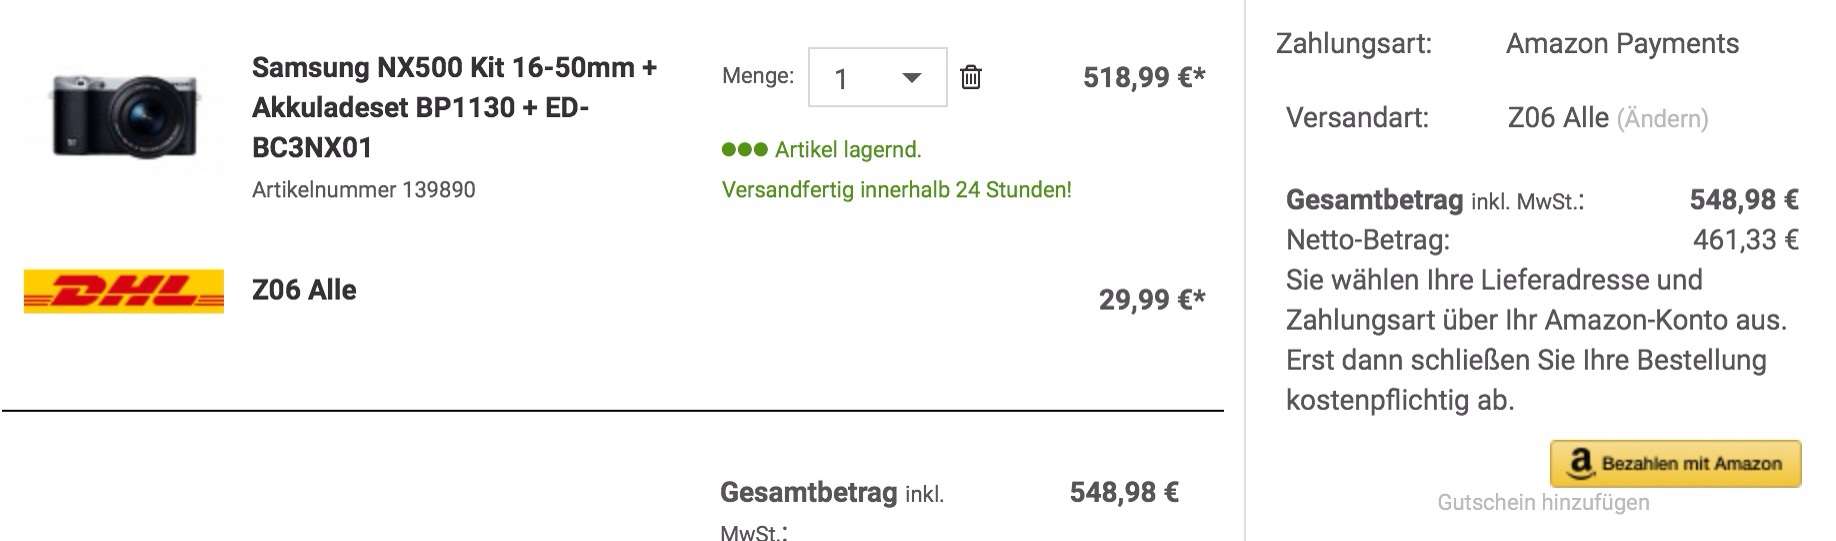This screenshot has width=1836, height=541.
Task: Click the Versandfertig innerhalb 24 Stunden notice
Action: (896, 190)
